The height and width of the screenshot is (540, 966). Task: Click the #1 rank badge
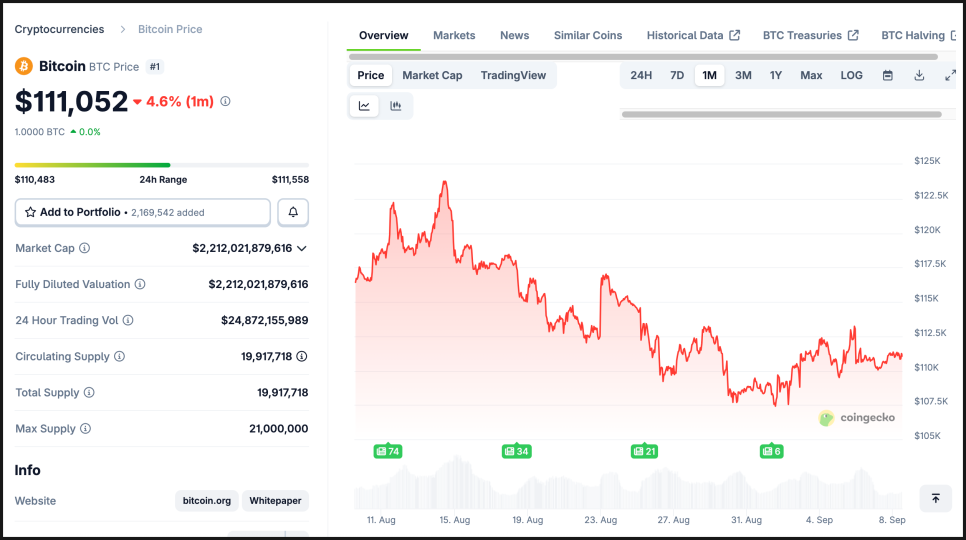[155, 66]
